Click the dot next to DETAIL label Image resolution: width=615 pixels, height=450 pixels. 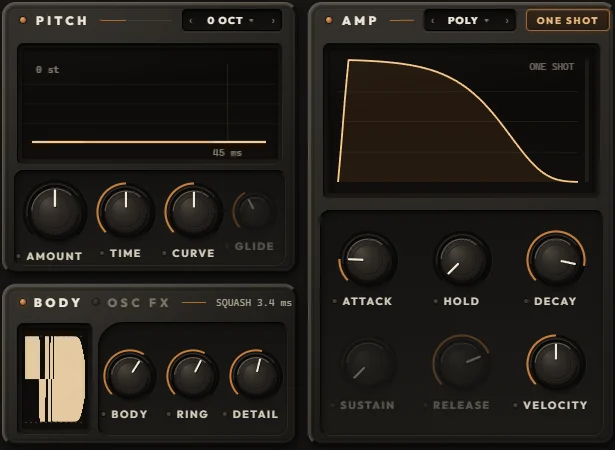pyautogui.click(x=225, y=414)
